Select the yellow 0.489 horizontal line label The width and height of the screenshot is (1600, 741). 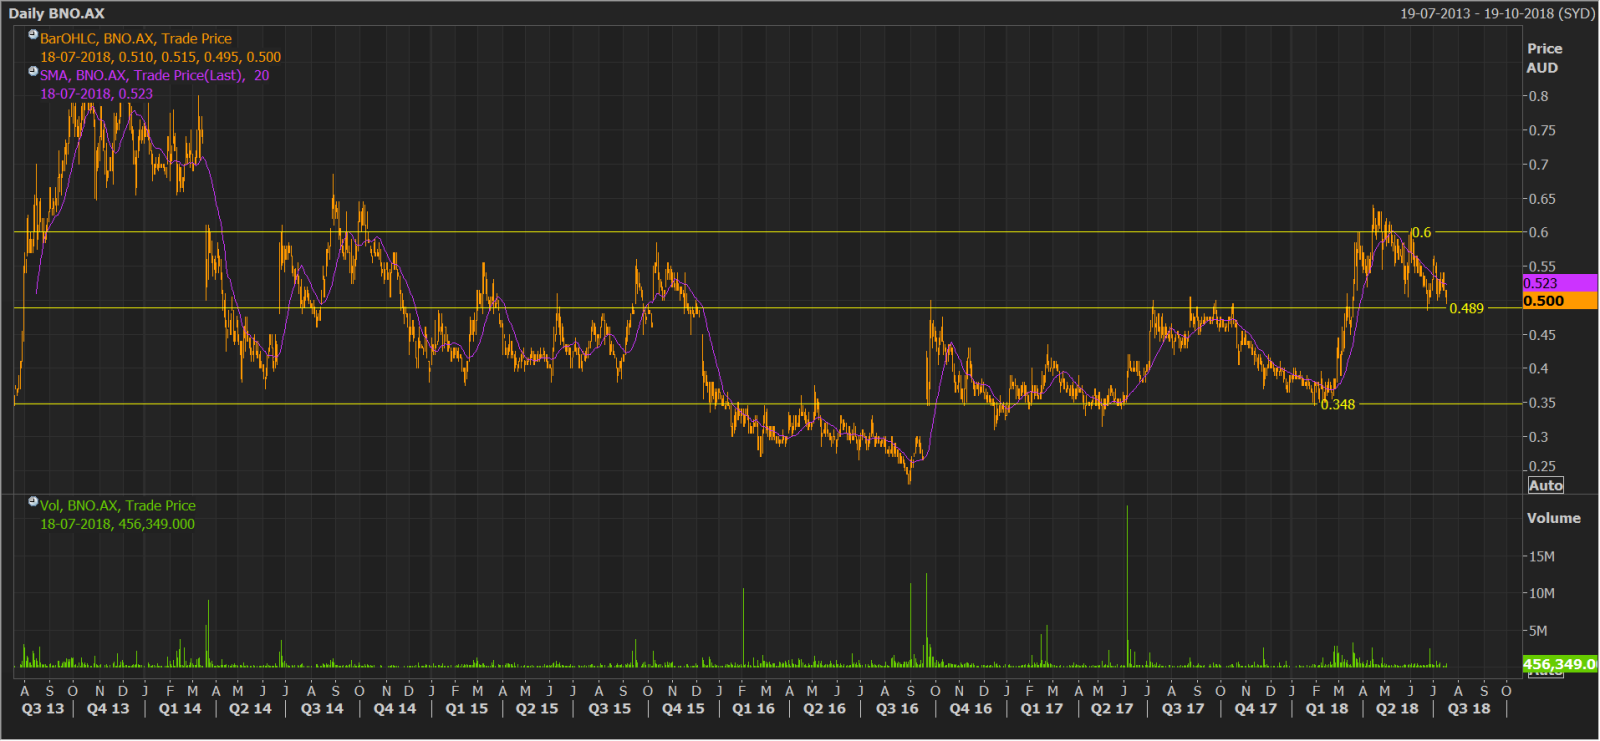1467,308
